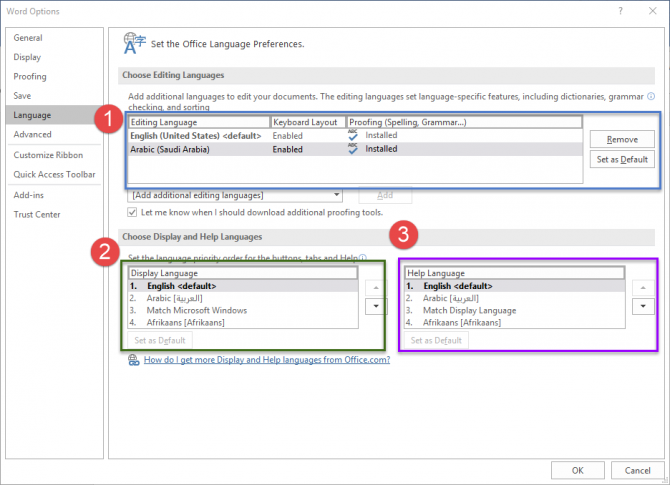
Task: Close the Word Options dialog
Action: (652, 11)
